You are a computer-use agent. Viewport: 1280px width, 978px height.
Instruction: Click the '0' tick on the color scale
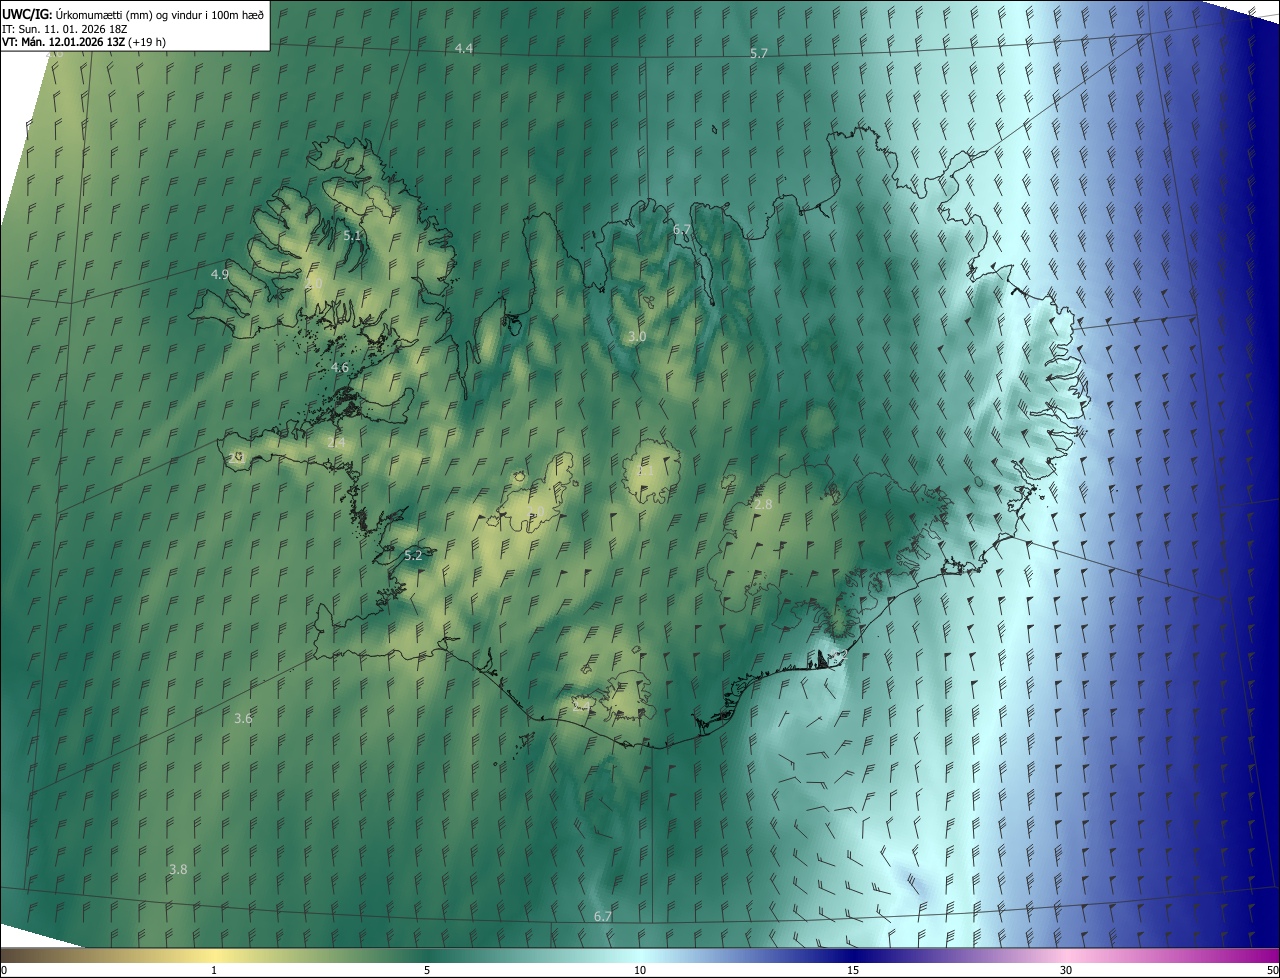4,970
